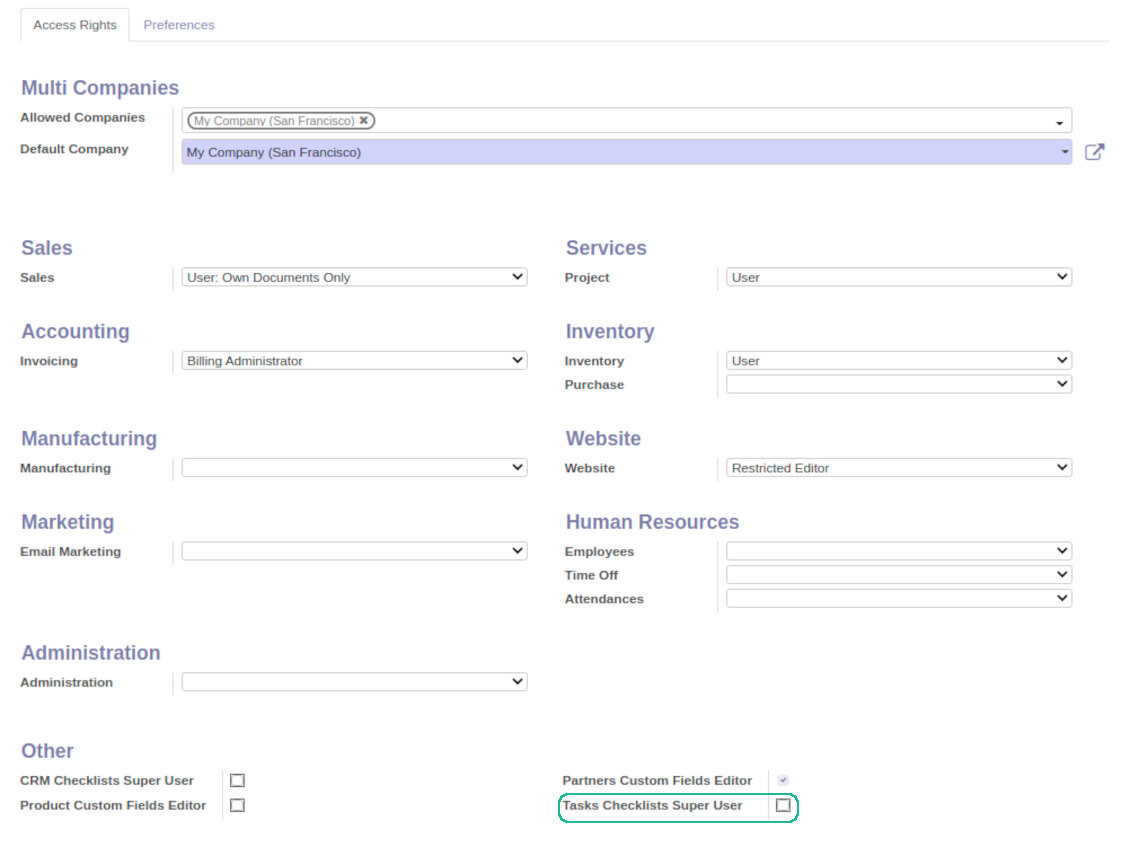The width and height of the screenshot is (1130, 865).
Task: Open Invoicing Billing Administrator dropdown
Action: coord(354,361)
